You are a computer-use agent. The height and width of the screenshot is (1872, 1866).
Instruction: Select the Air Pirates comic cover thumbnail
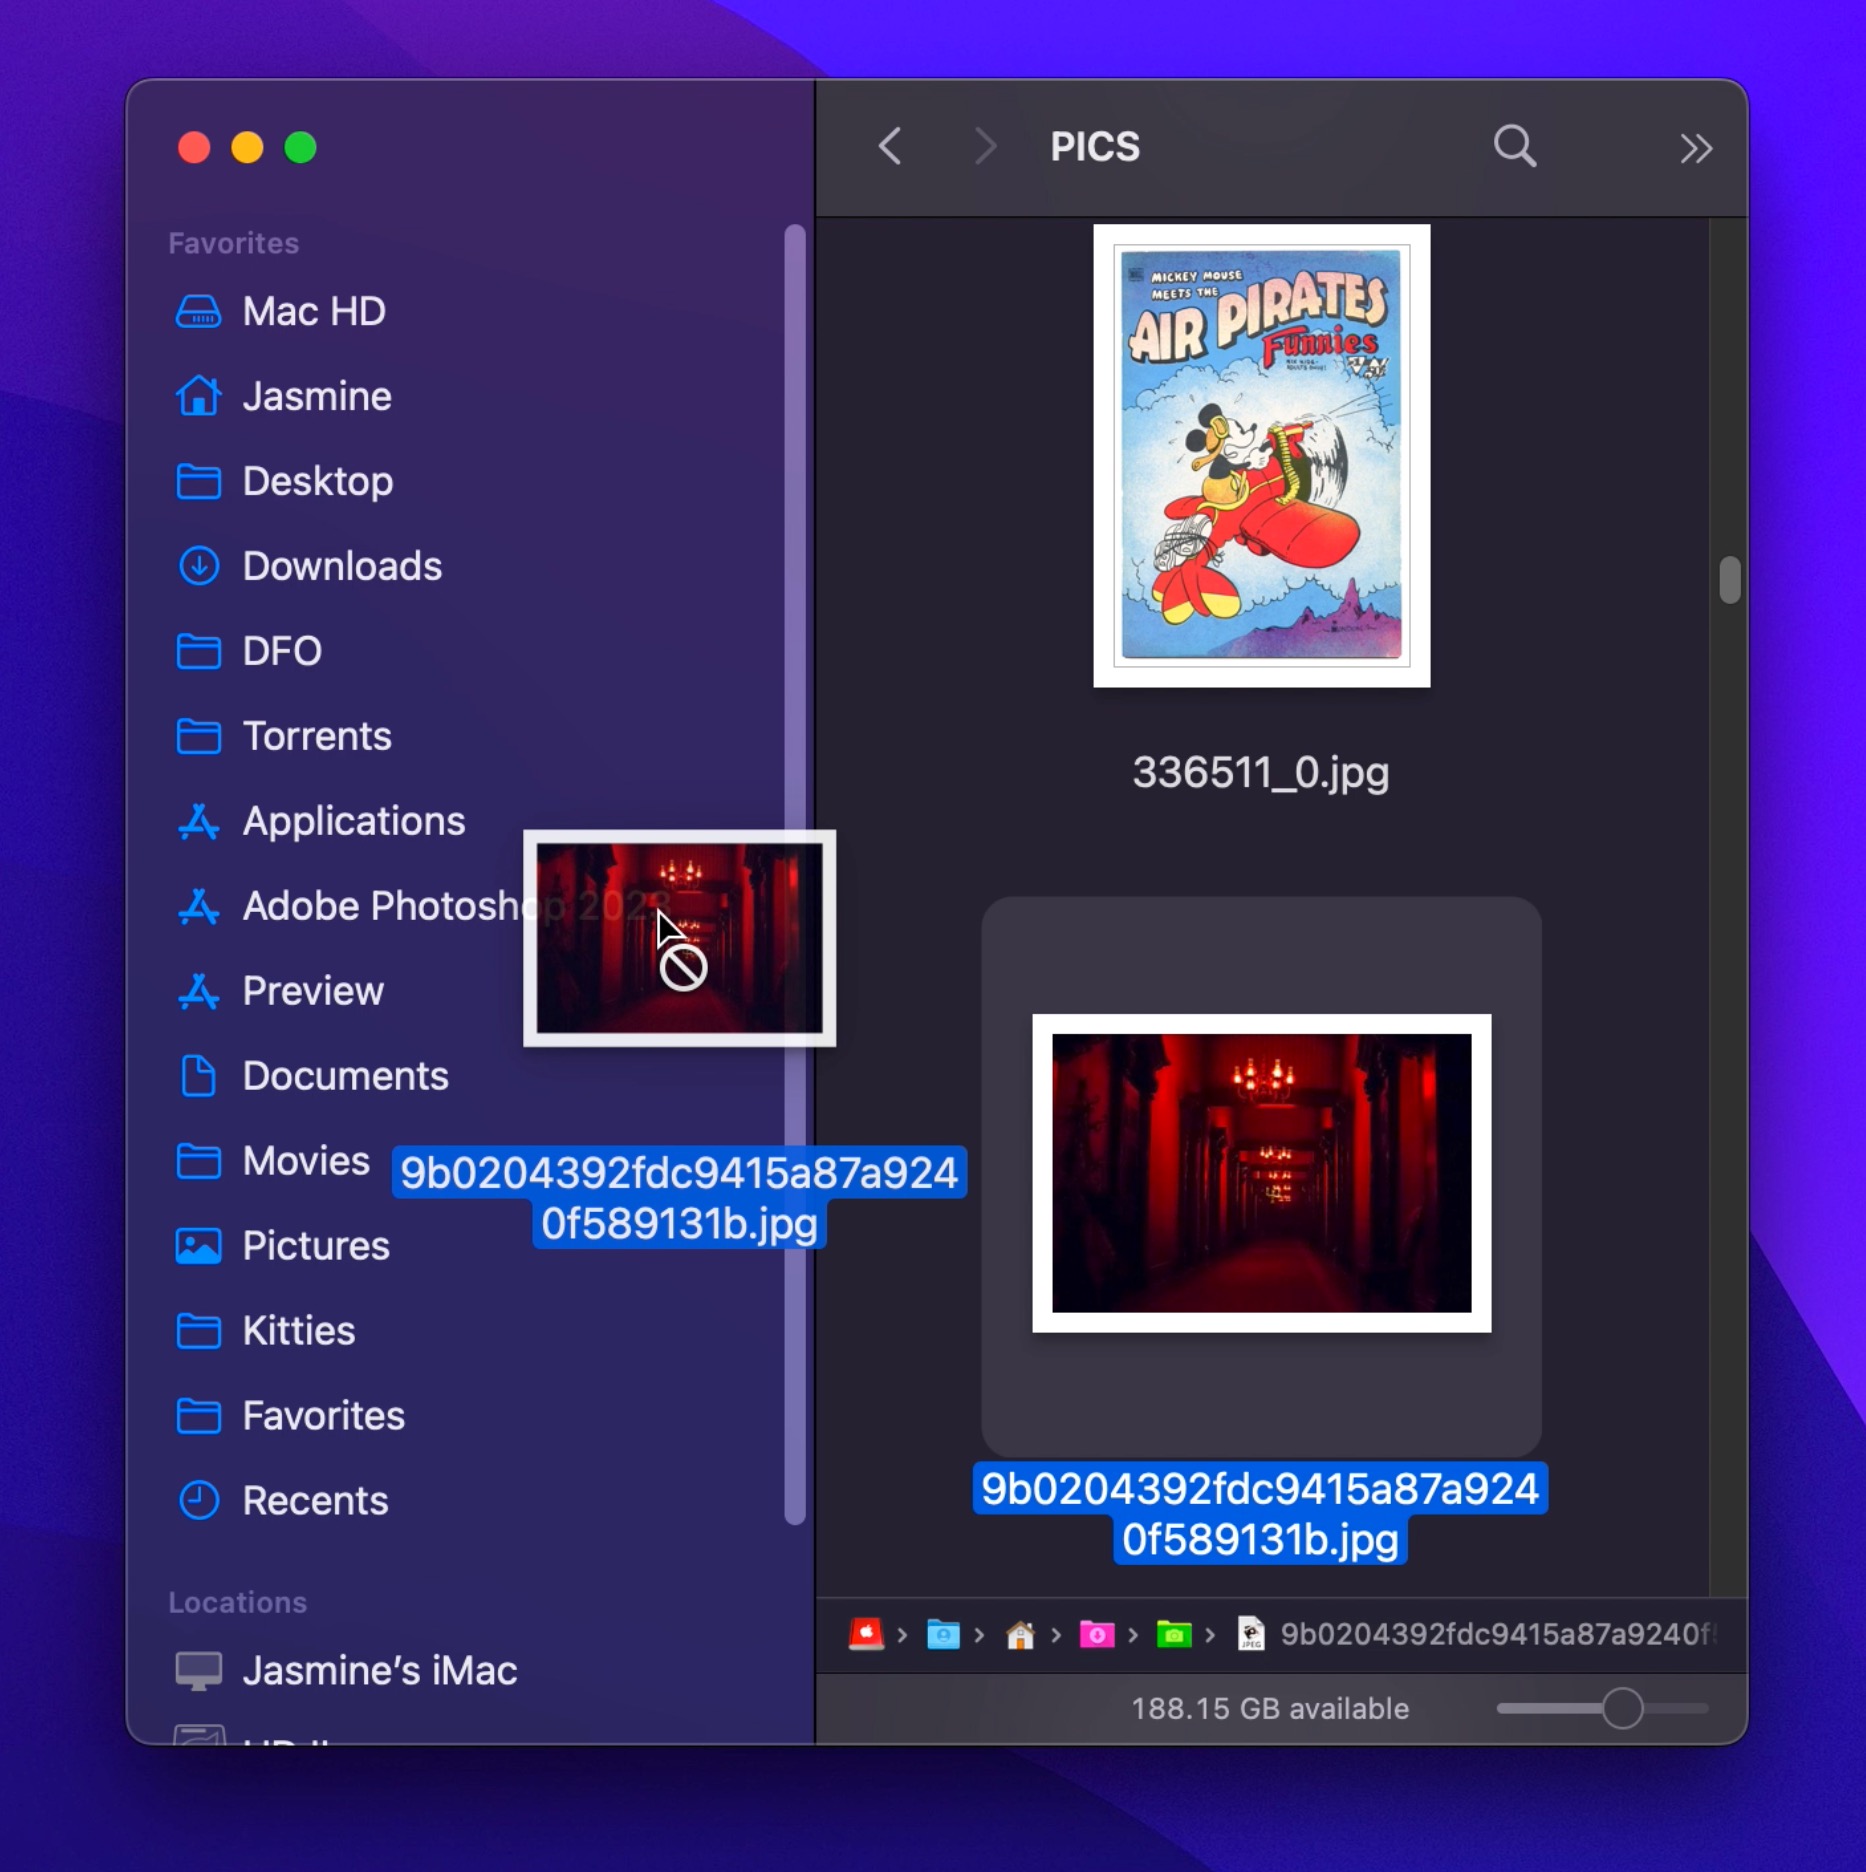(x=1262, y=456)
